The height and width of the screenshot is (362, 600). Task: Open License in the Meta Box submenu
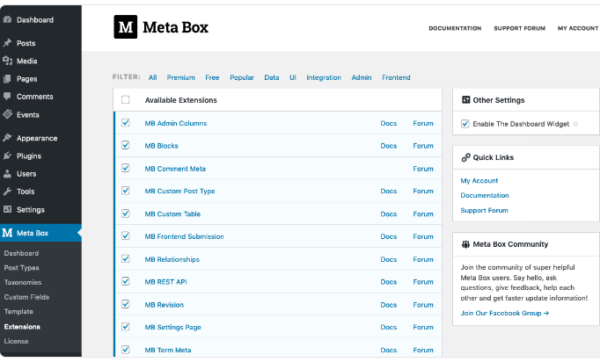[16, 341]
